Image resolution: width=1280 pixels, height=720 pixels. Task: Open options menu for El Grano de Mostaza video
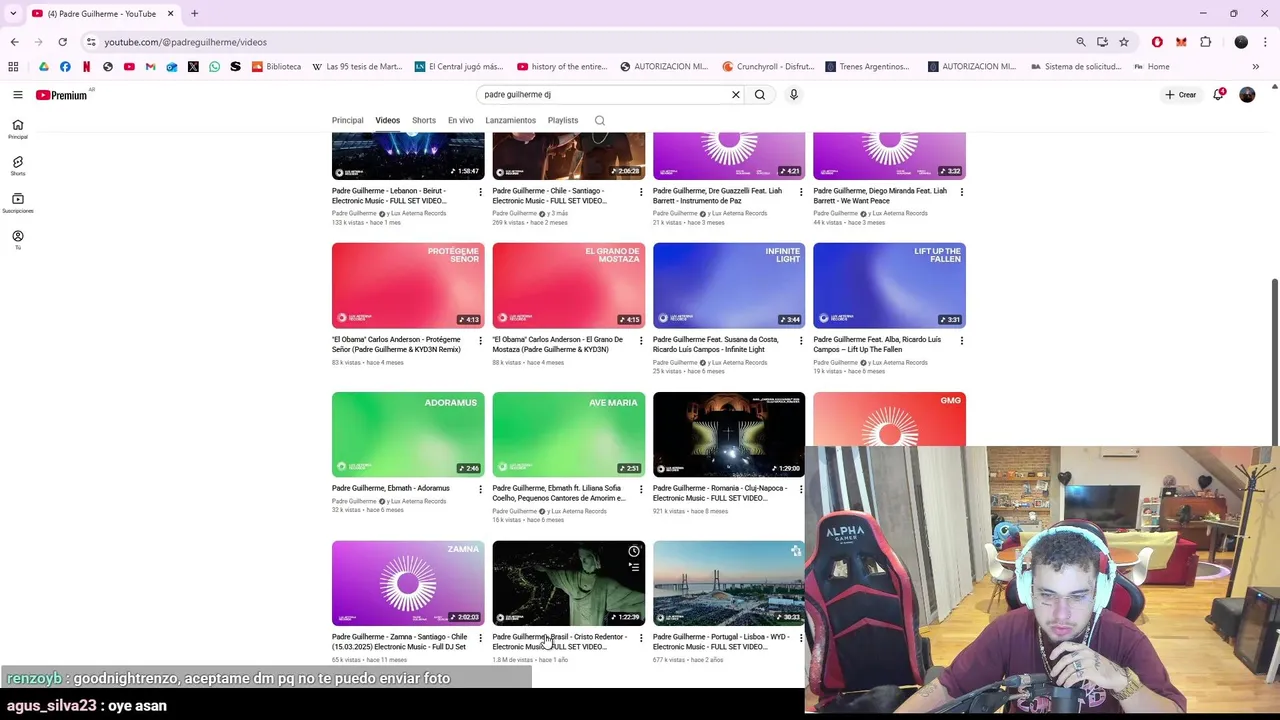click(641, 341)
